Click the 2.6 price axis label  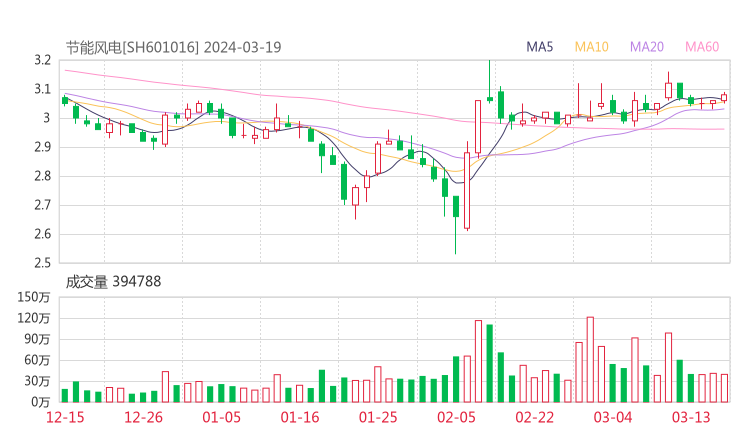coord(42,234)
